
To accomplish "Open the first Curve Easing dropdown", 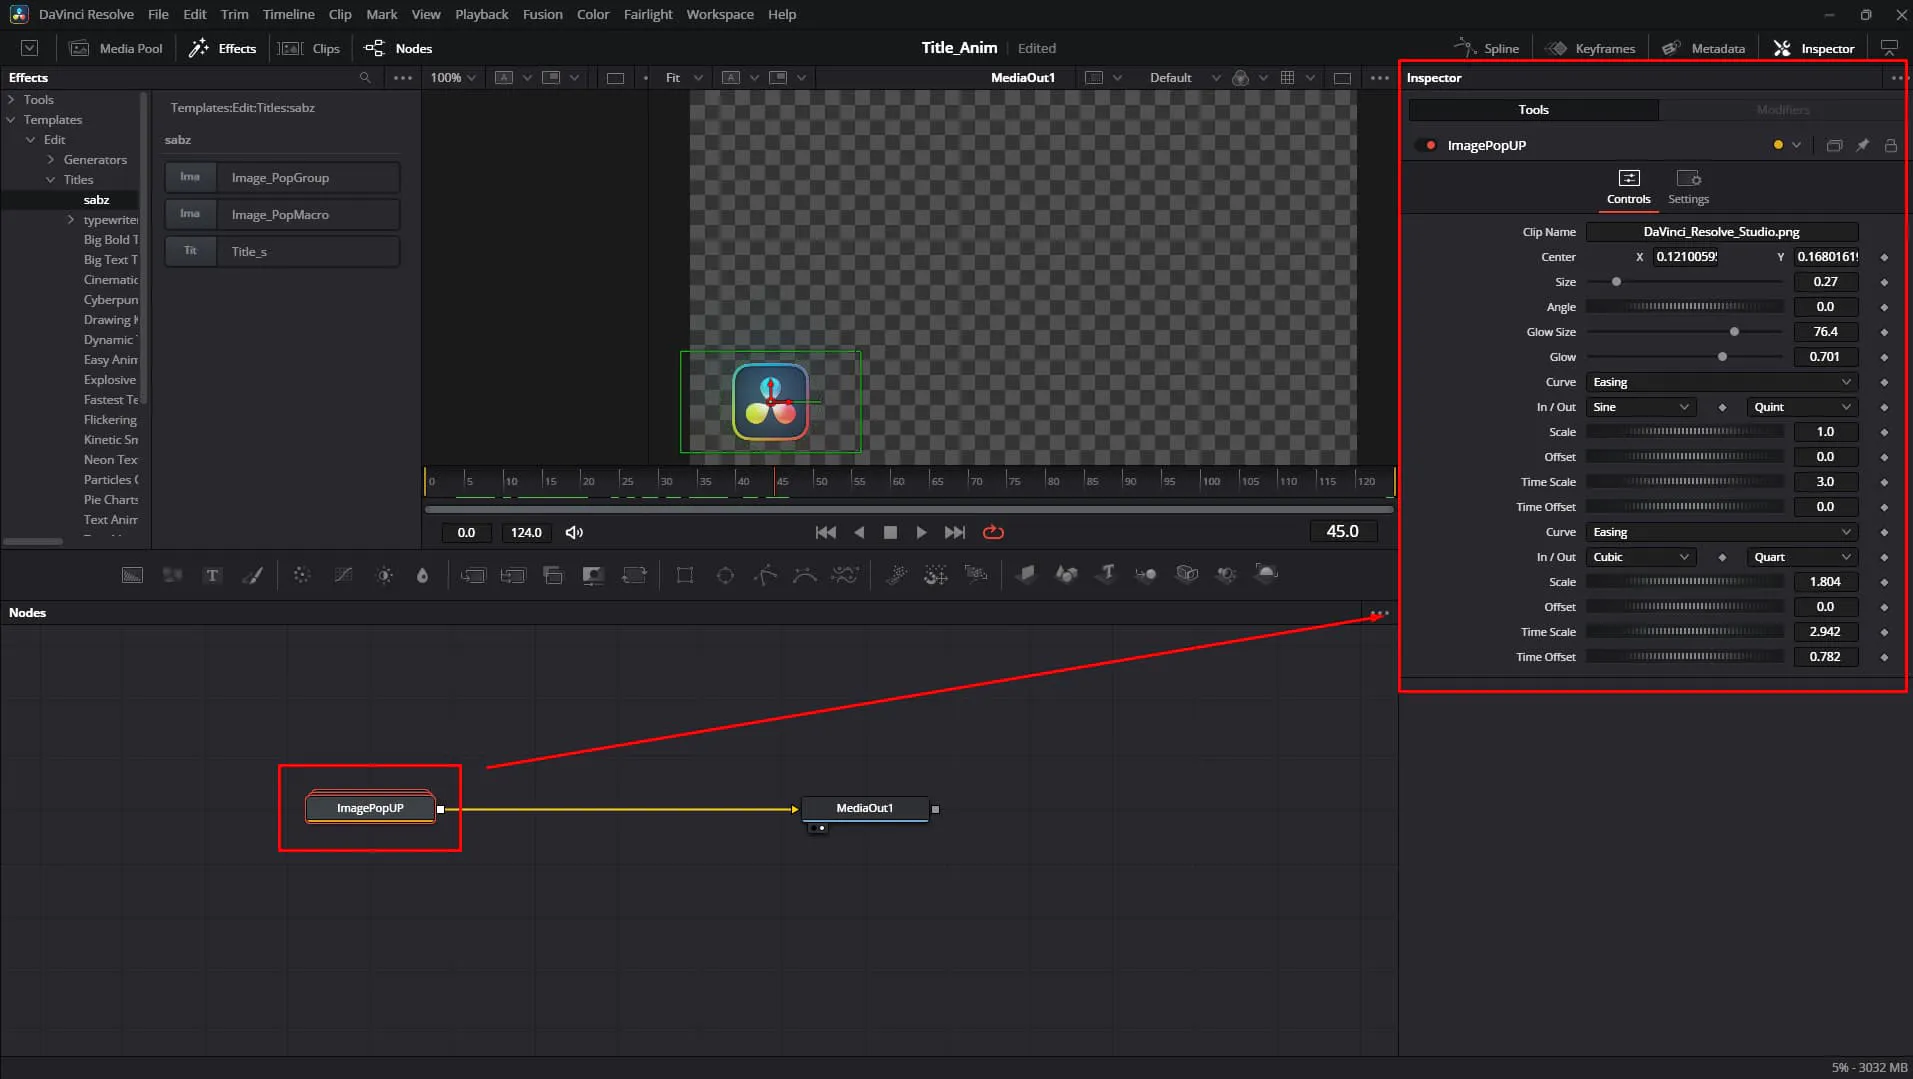I will pyautogui.click(x=1722, y=382).
